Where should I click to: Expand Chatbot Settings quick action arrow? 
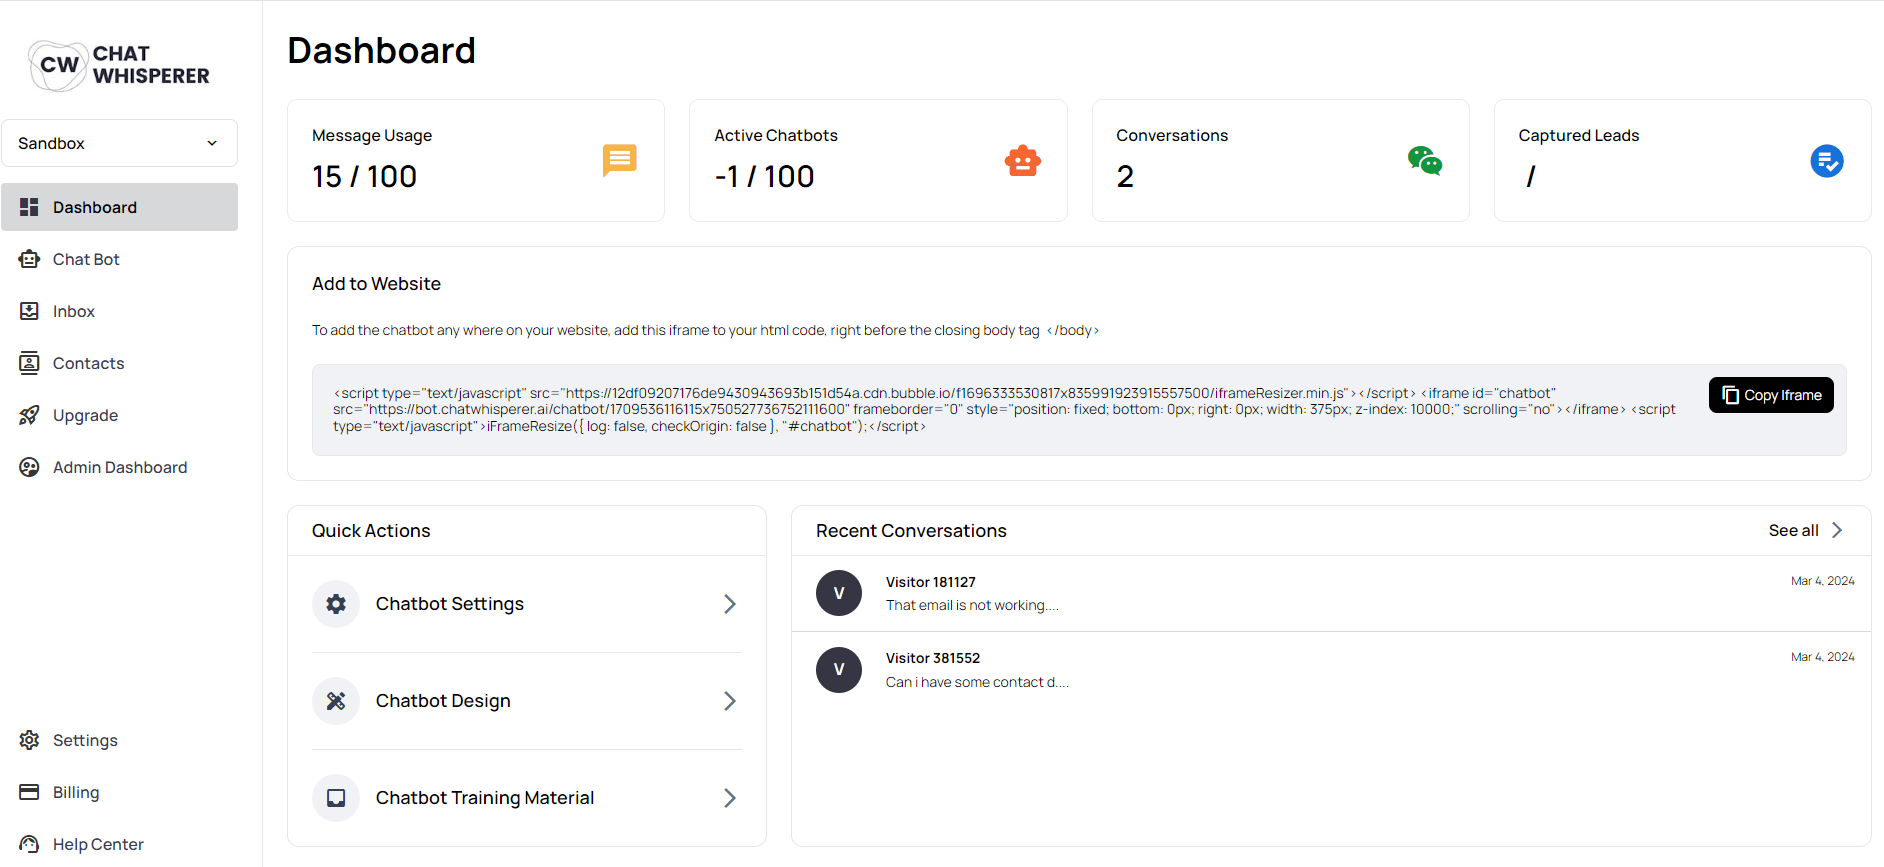[729, 604]
